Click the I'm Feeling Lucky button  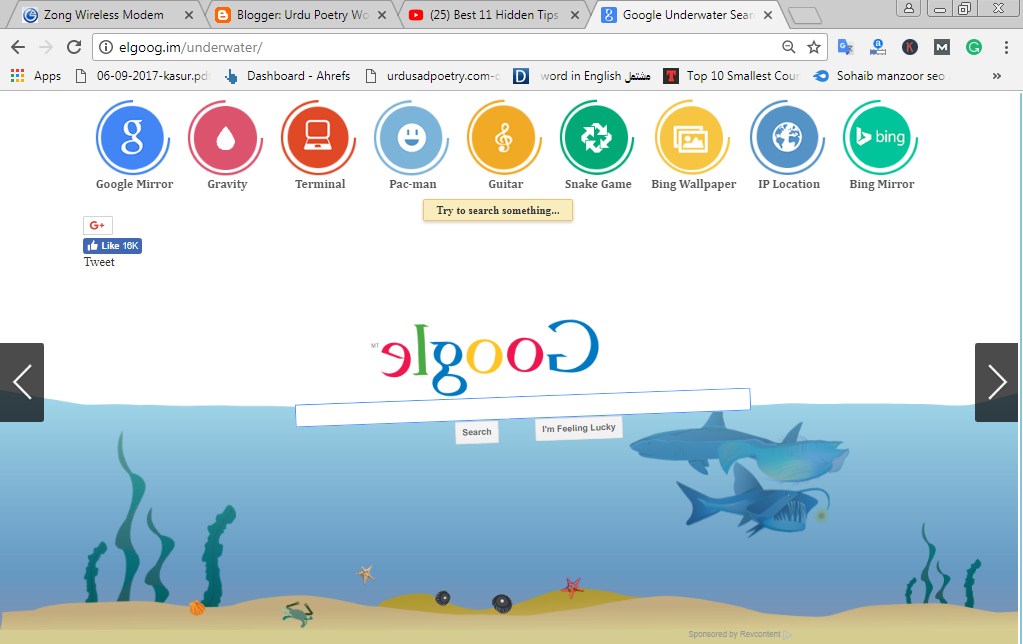579,428
